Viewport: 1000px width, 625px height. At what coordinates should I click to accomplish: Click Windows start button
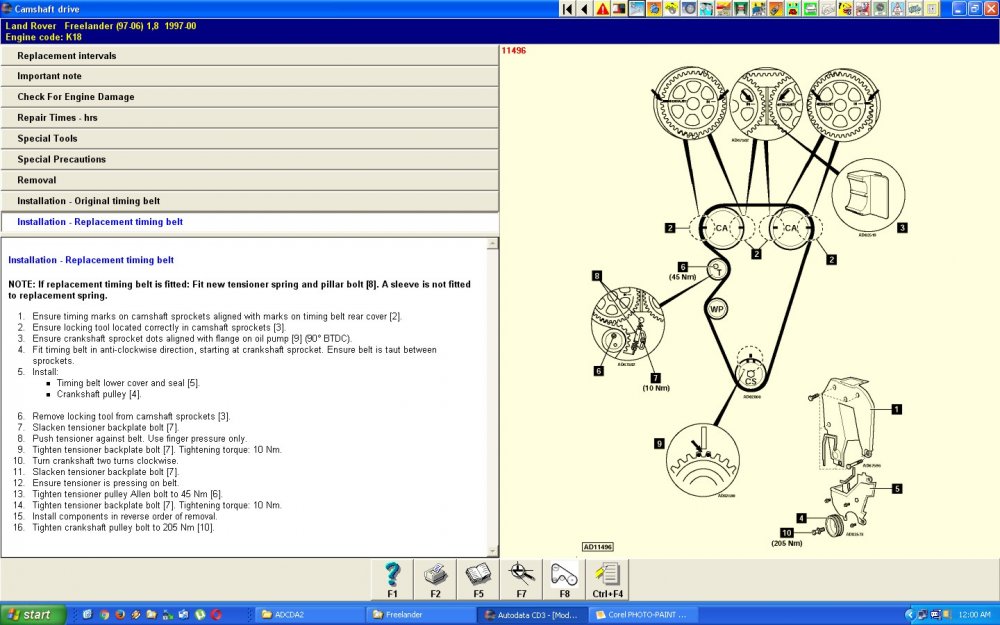[x=33, y=614]
